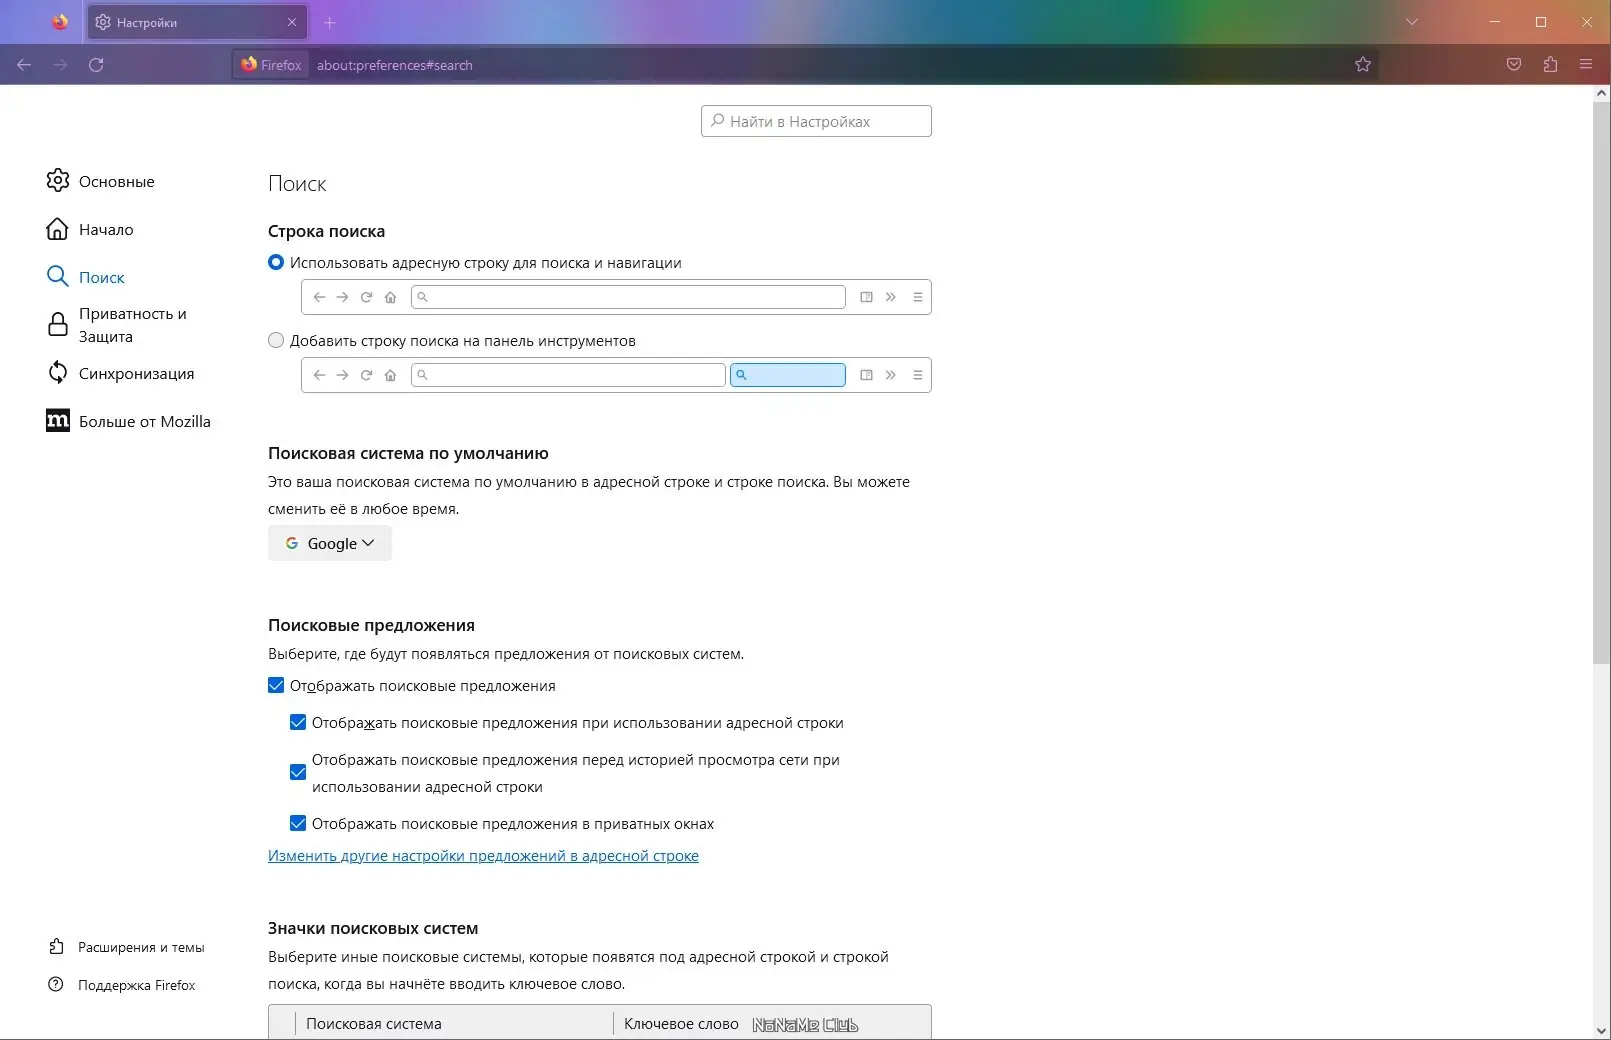Open Поддержка Firefox link
The width and height of the screenshot is (1611, 1040).
[x=137, y=985]
